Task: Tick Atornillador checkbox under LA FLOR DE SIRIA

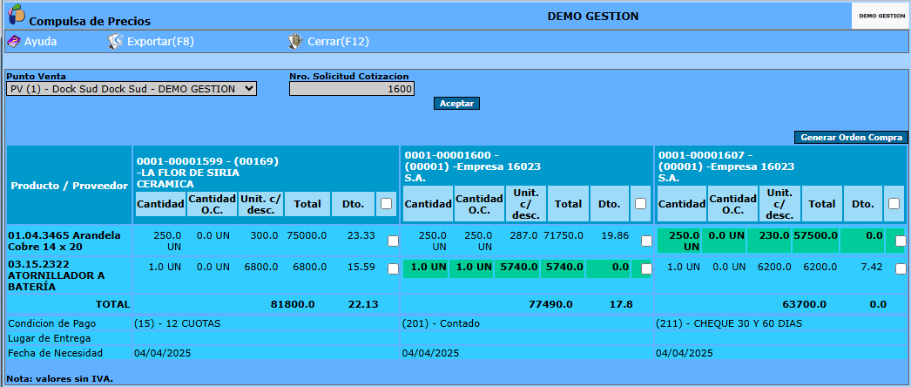Action: [x=393, y=268]
